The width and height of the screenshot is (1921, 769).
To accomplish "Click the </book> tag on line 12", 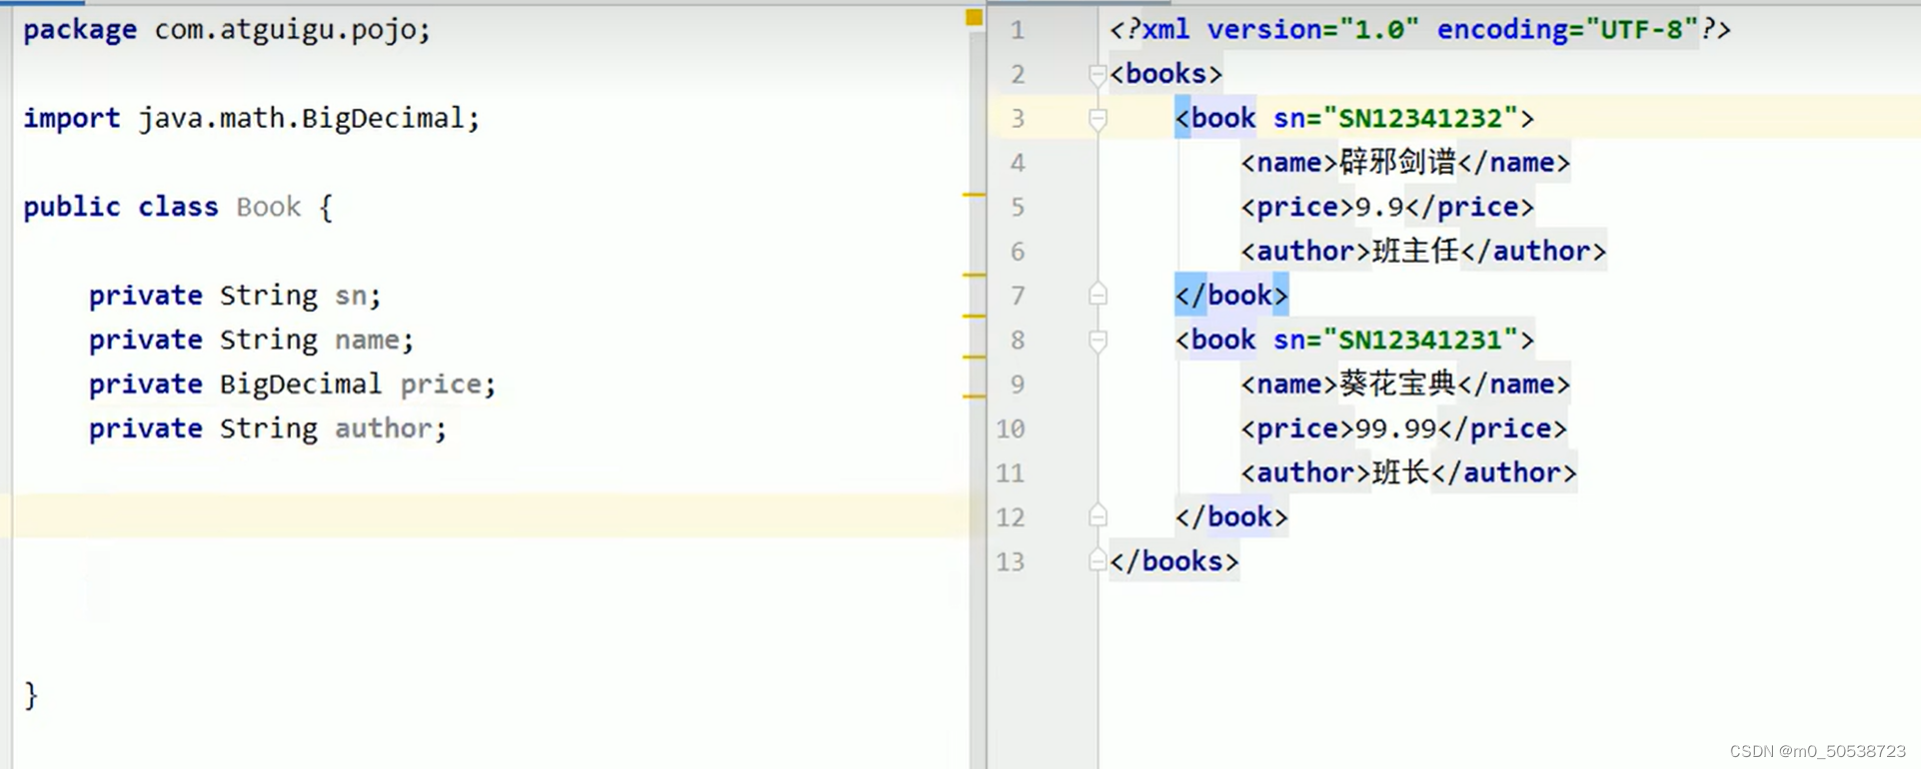I will click(1231, 516).
